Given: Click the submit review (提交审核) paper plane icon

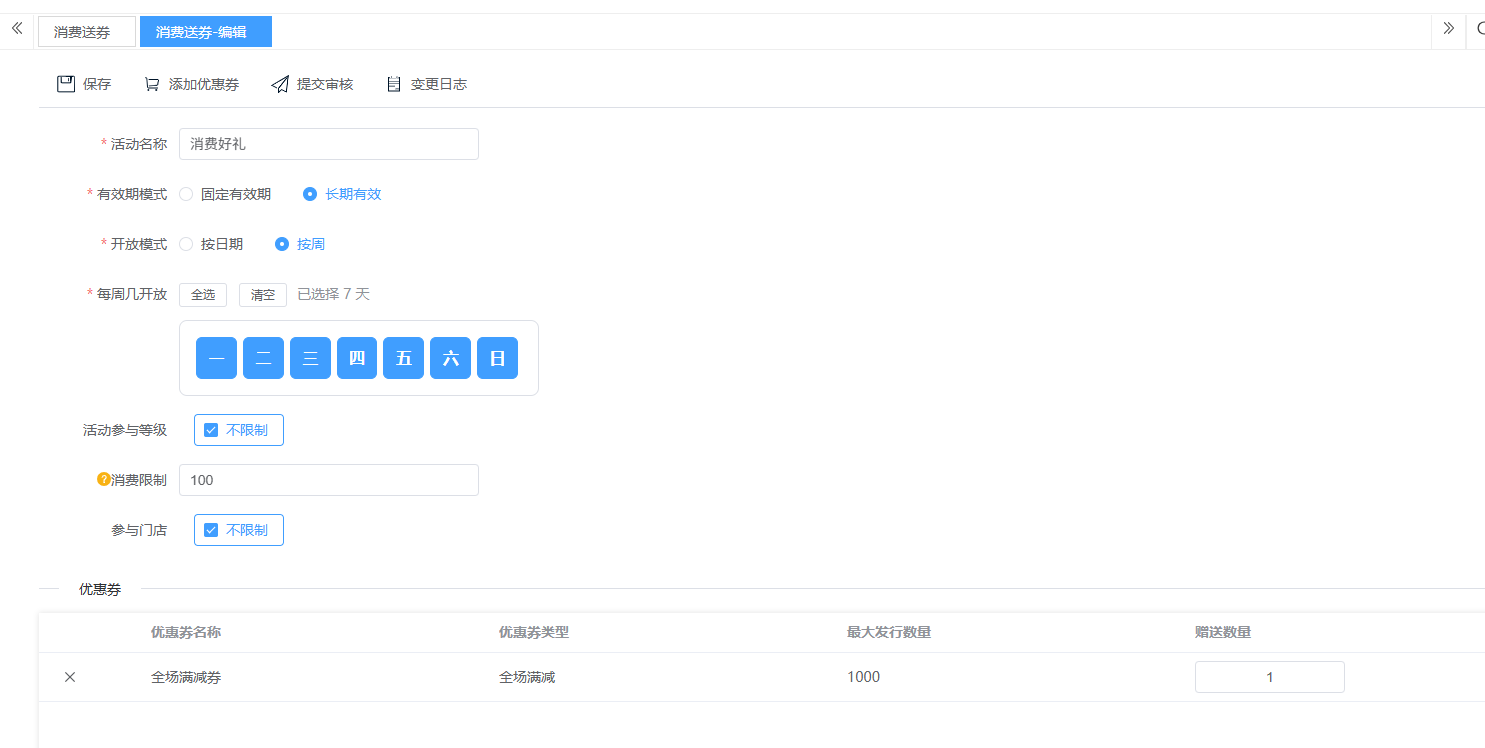Looking at the screenshot, I should click(280, 84).
